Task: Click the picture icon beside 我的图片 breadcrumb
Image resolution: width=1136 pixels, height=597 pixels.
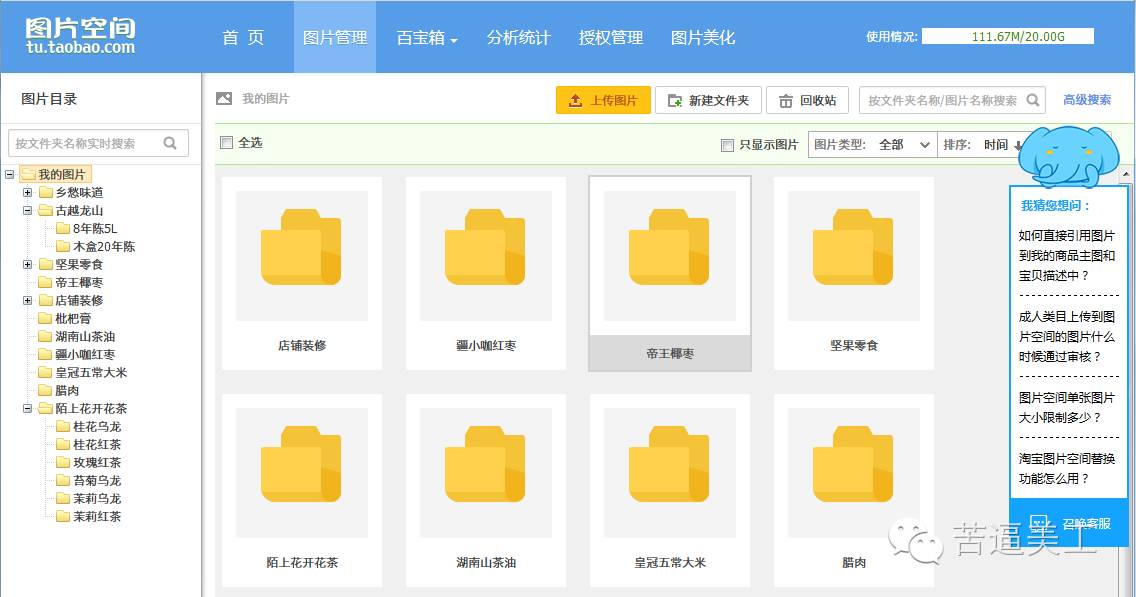Action: (x=225, y=98)
